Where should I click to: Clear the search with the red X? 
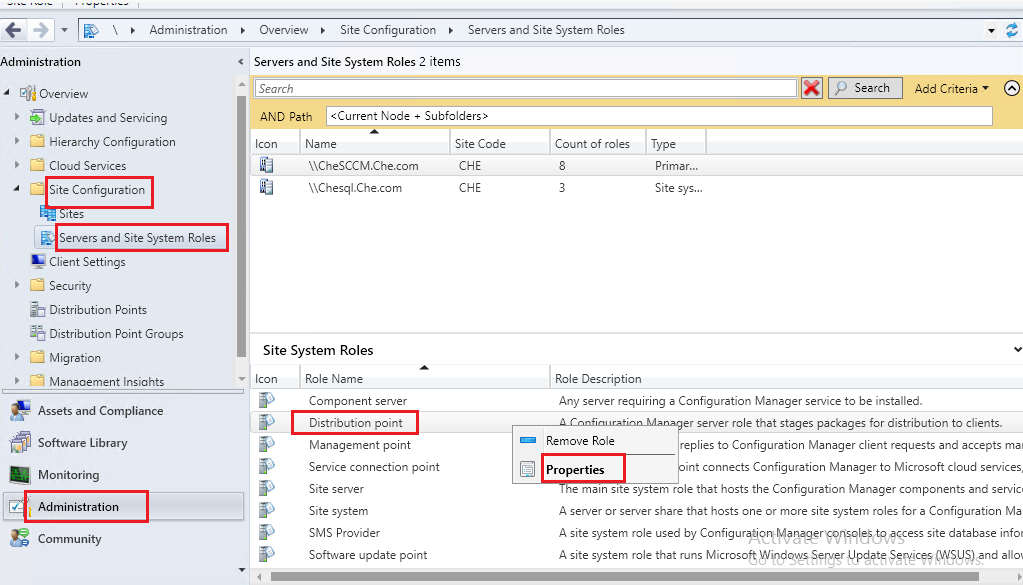(x=810, y=87)
